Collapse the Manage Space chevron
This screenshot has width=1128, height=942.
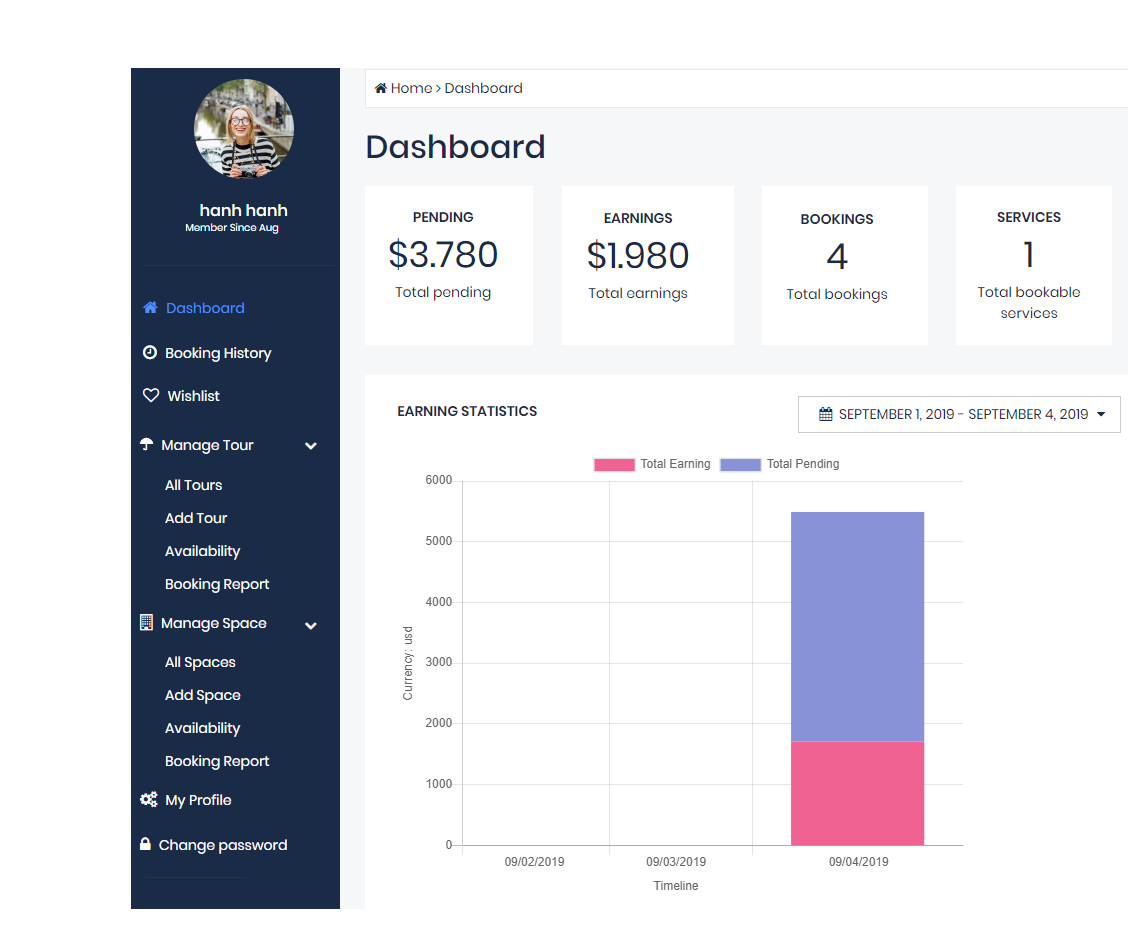311,625
